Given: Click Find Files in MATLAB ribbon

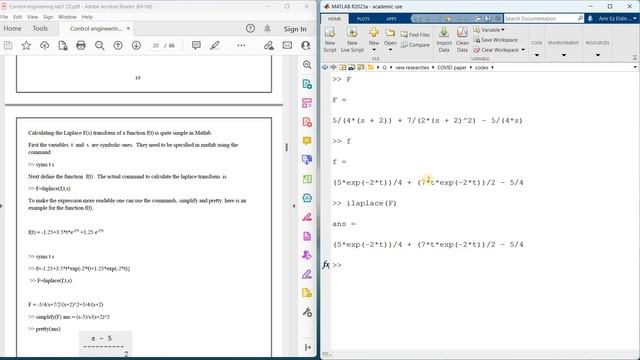Looking at the screenshot, I should 416,35.
